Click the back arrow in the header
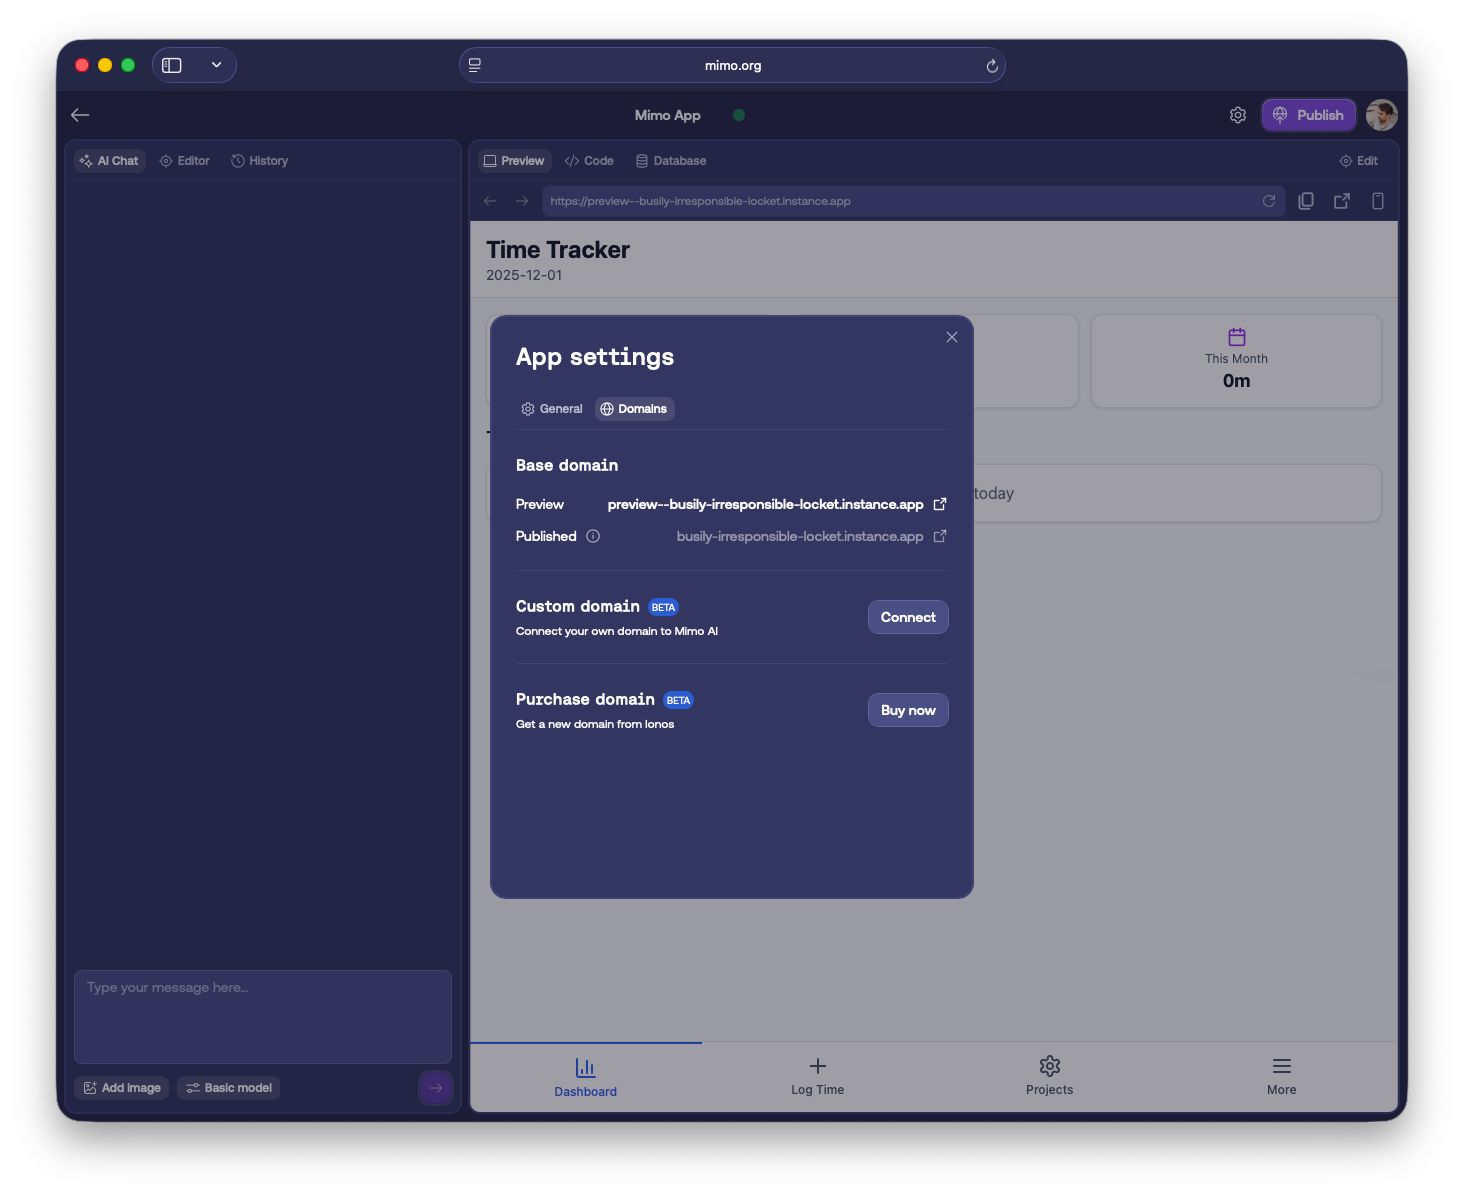 [80, 115]
